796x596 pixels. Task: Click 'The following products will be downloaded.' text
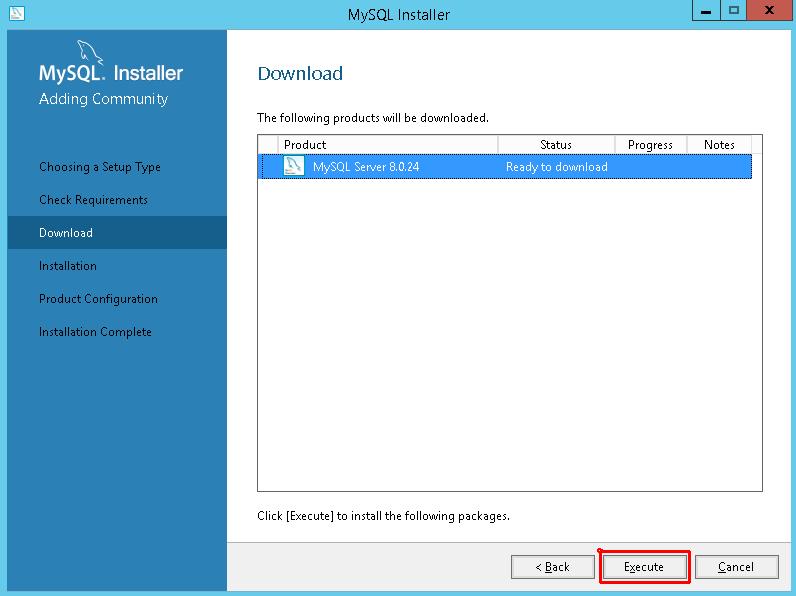click(373, 118)
